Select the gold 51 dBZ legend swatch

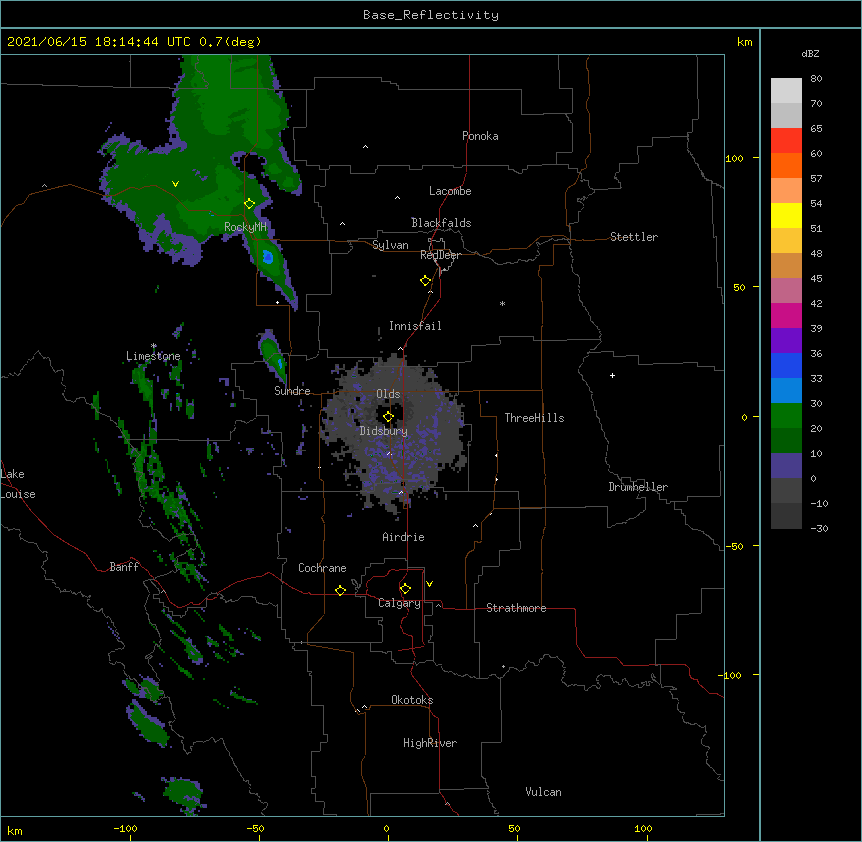[x=786, y=240]
